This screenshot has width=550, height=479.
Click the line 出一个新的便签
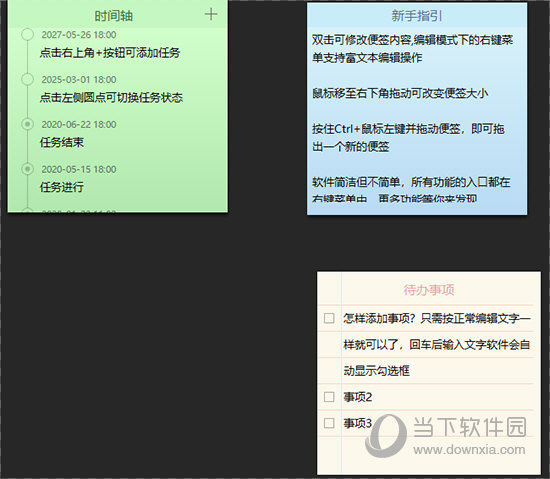(351, 146)
